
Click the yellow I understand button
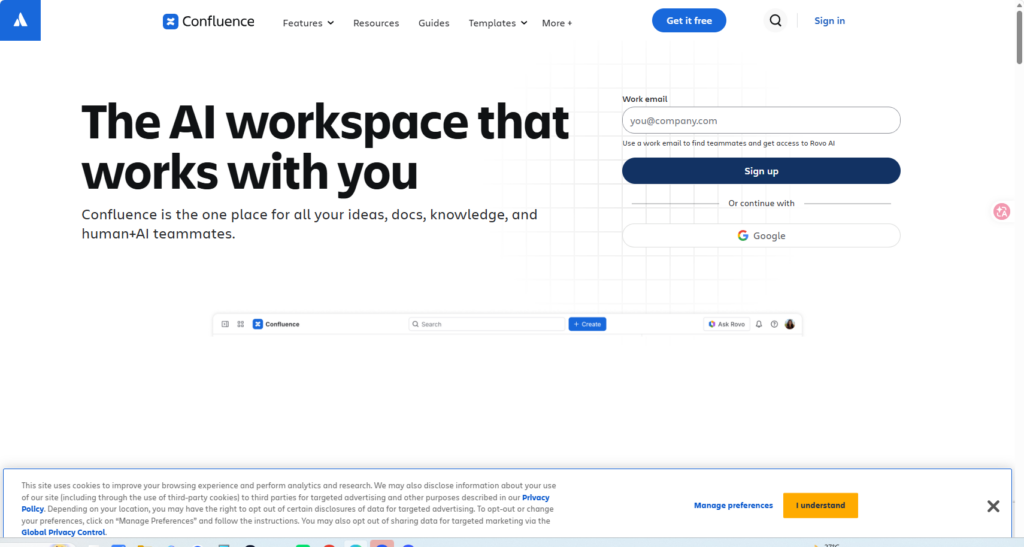tap(820, 505)
